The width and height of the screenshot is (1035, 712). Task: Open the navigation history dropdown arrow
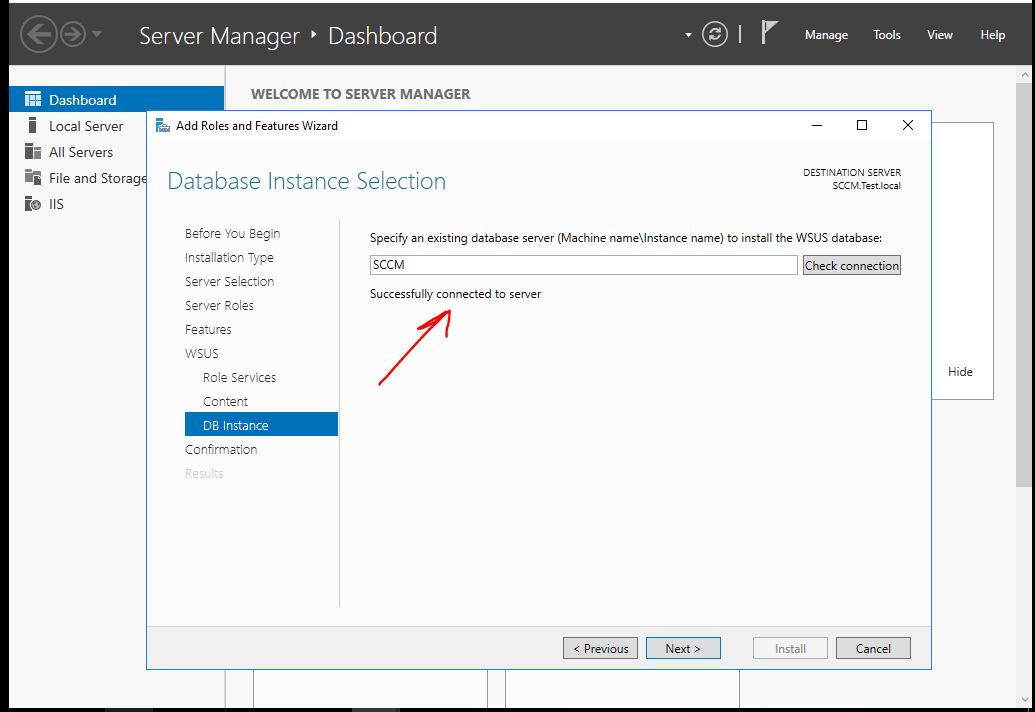pyautogui.click(x=97, y=34)
